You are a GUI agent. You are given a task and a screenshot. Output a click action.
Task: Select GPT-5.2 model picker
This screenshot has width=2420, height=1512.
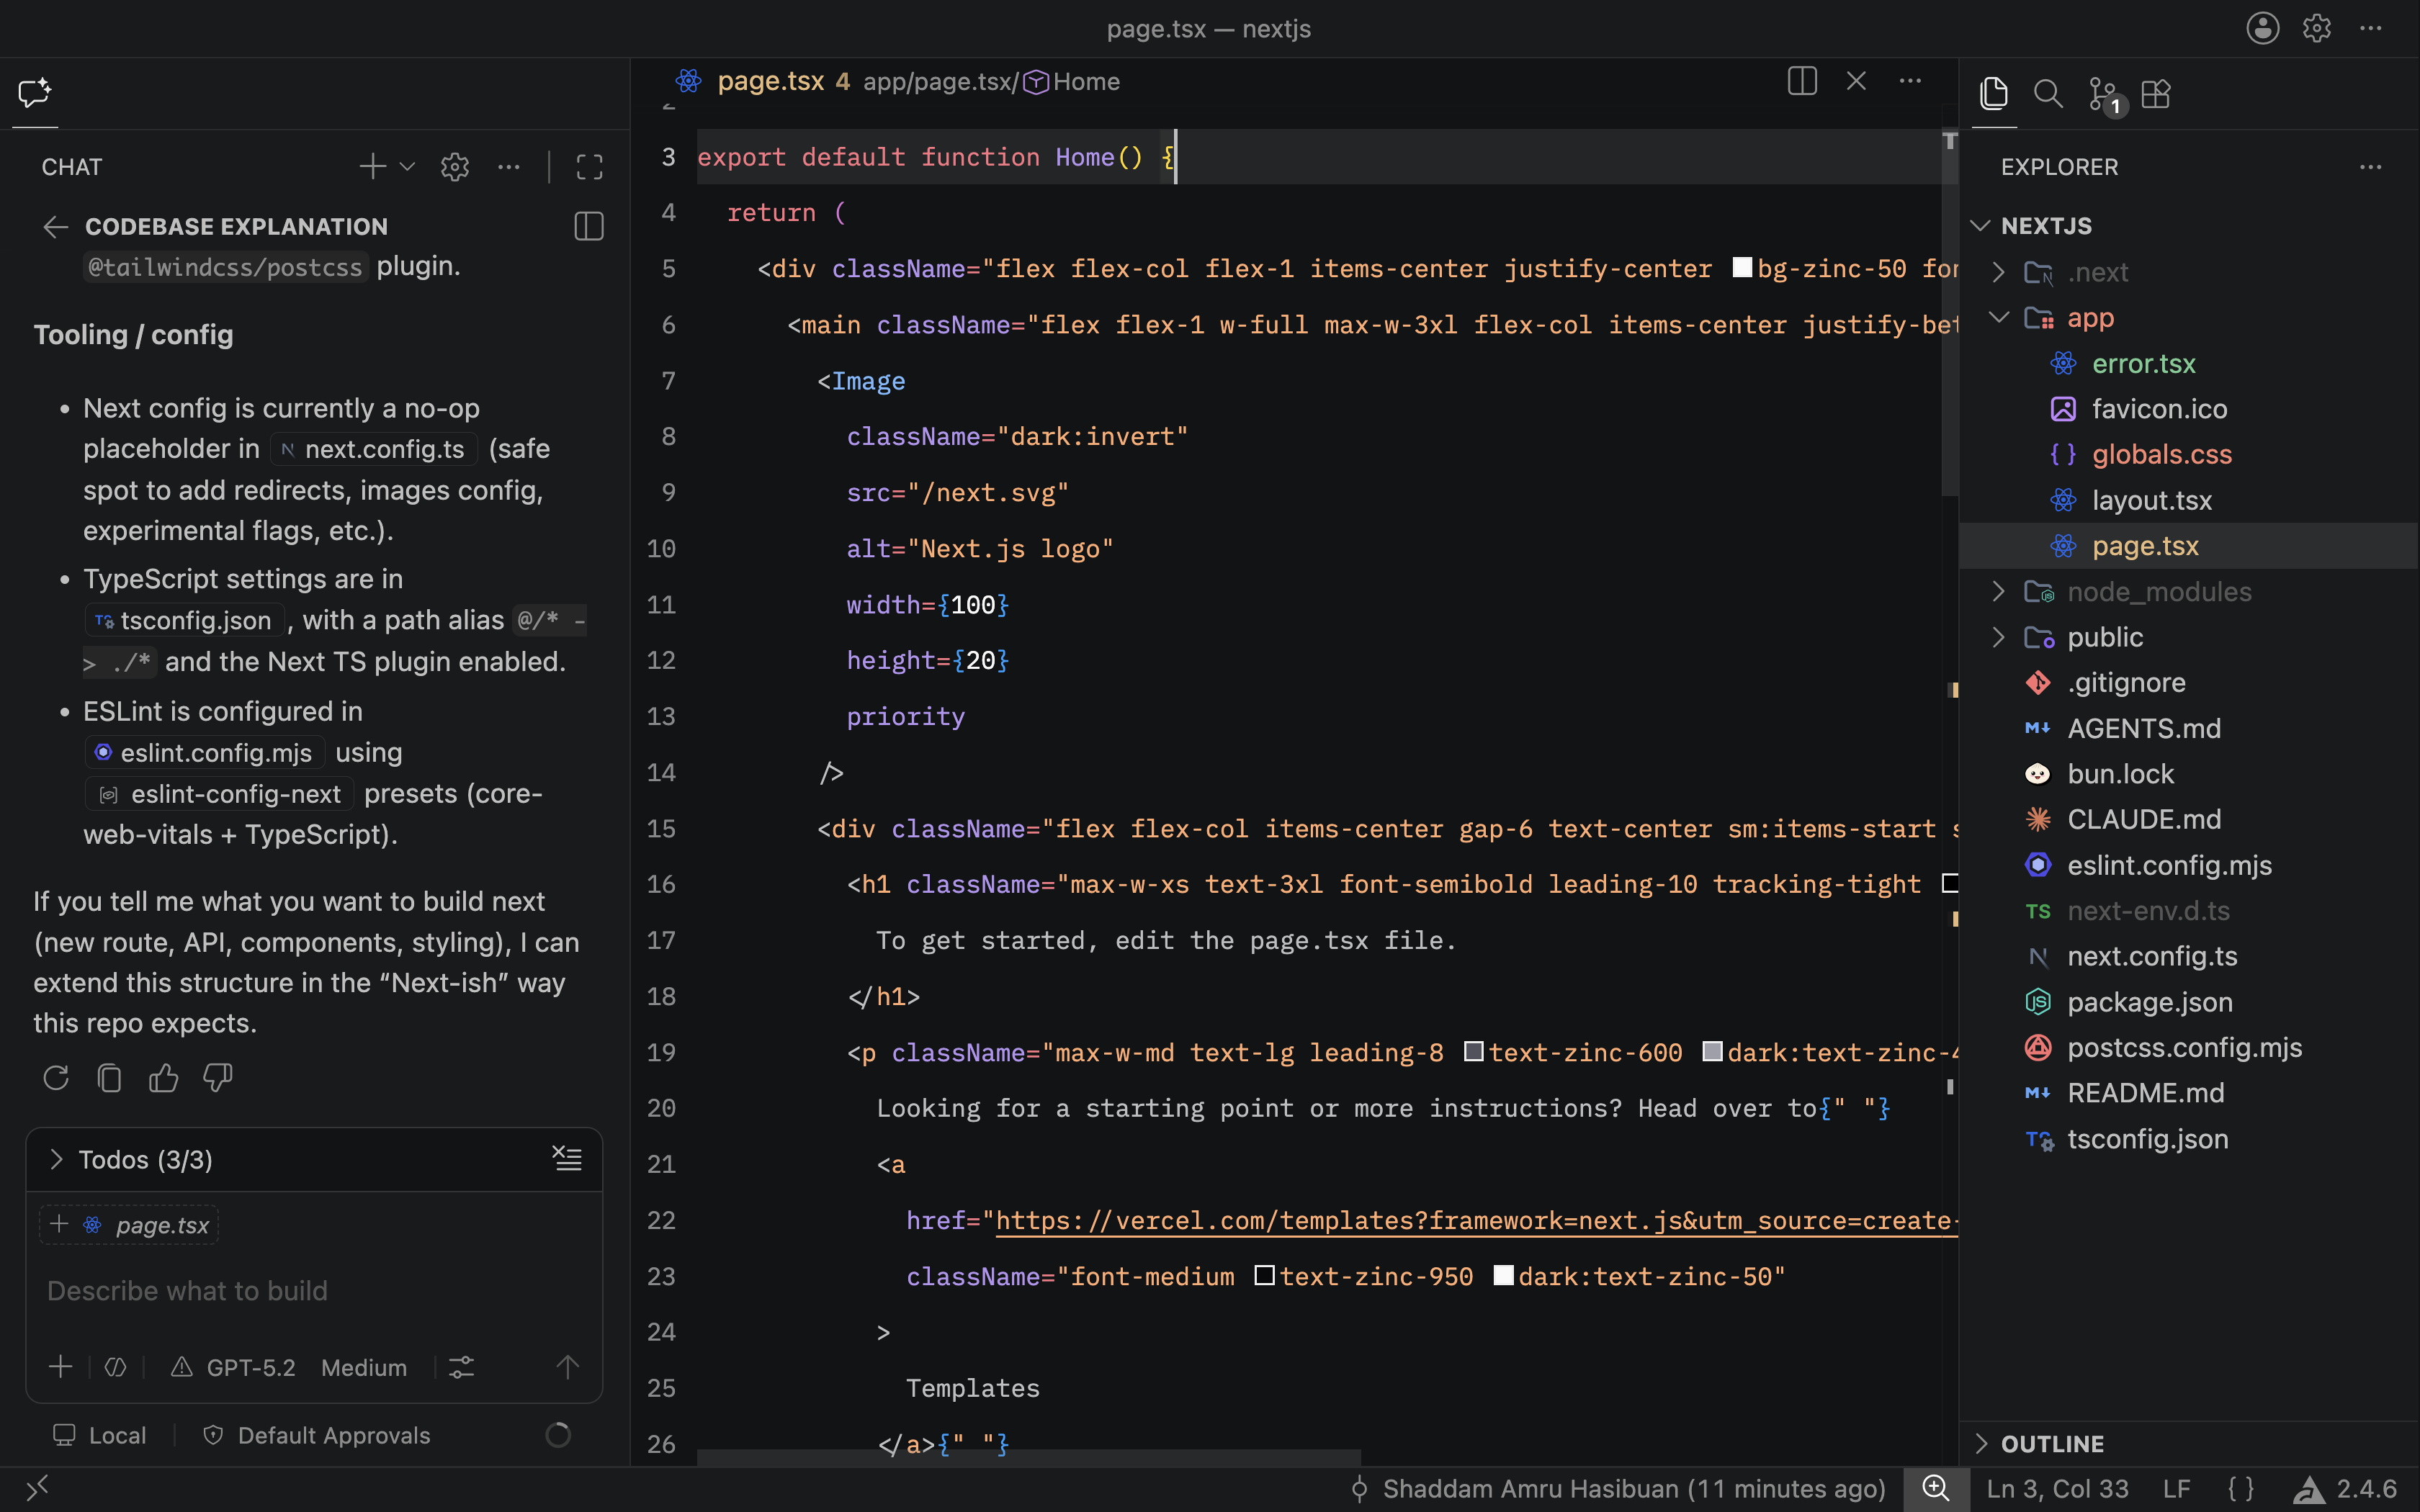[x=250, y=1367]
